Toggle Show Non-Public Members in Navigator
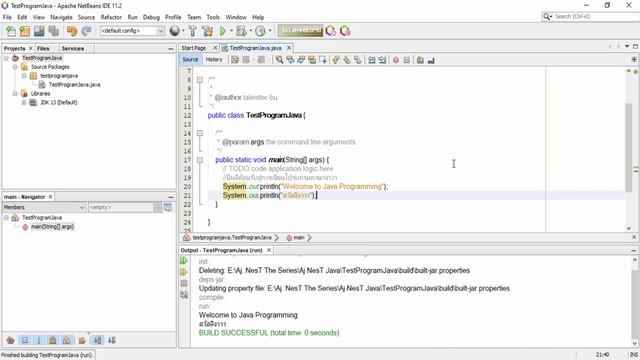The image size is (640, 360). (x=53, y=340)
